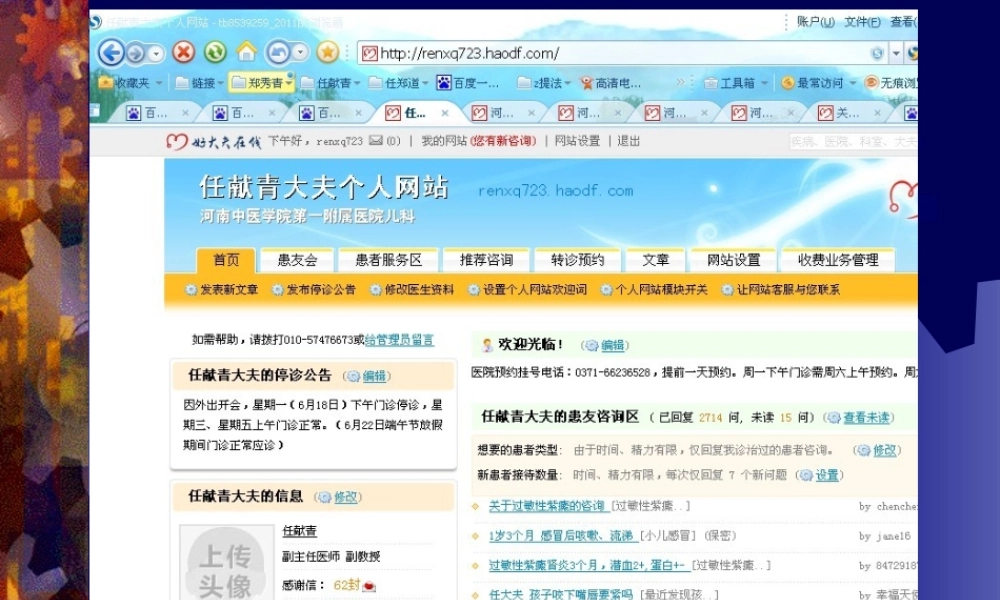Expand the 链接 dropdown
1000x600 pixels.
pos(221,82)
